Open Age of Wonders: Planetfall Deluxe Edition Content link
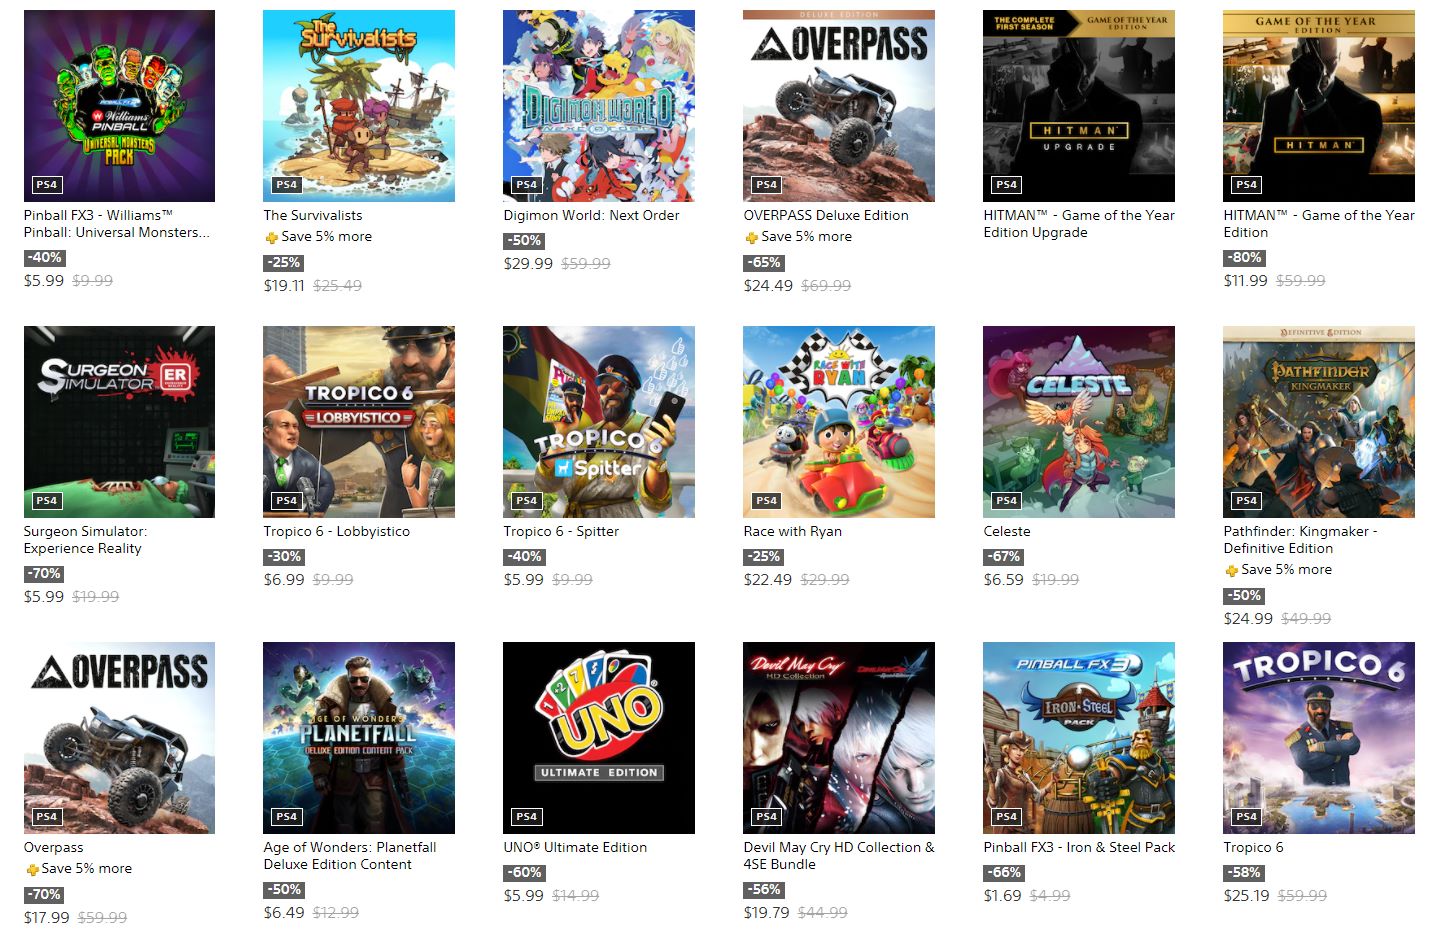 (350, 856)
